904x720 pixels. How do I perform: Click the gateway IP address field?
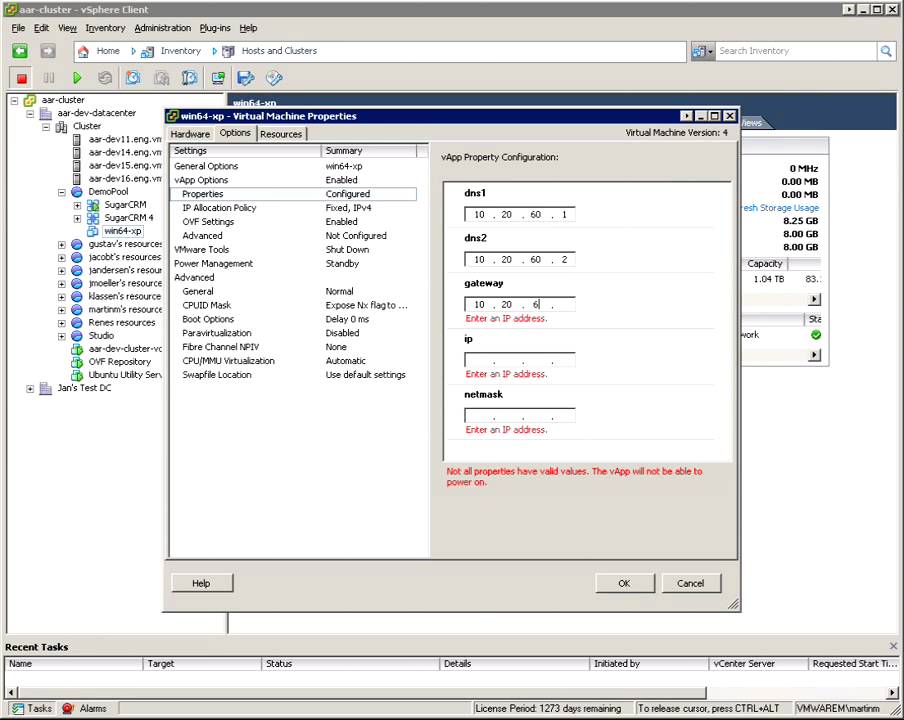click(519, 304)
